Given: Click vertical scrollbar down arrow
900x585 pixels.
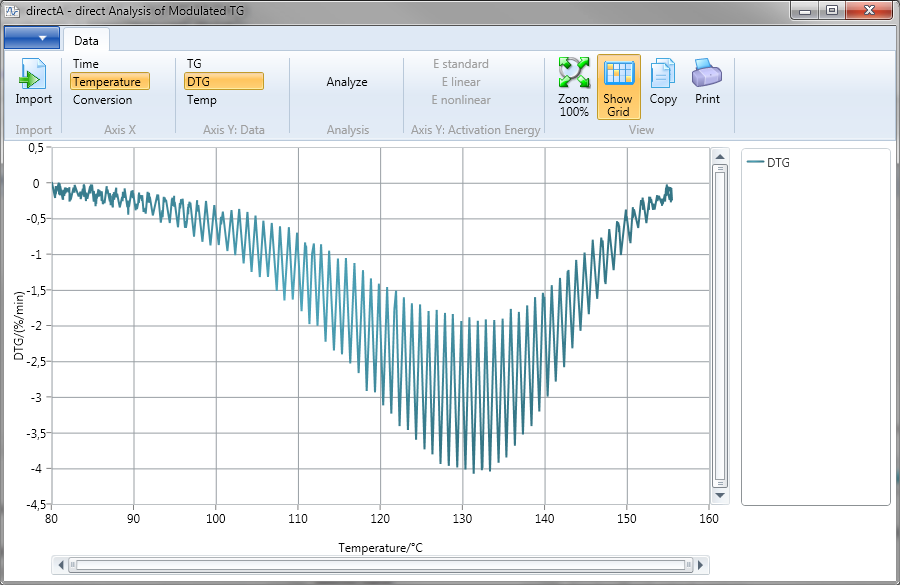Looking at the screenshot, I should pos(720,495).
